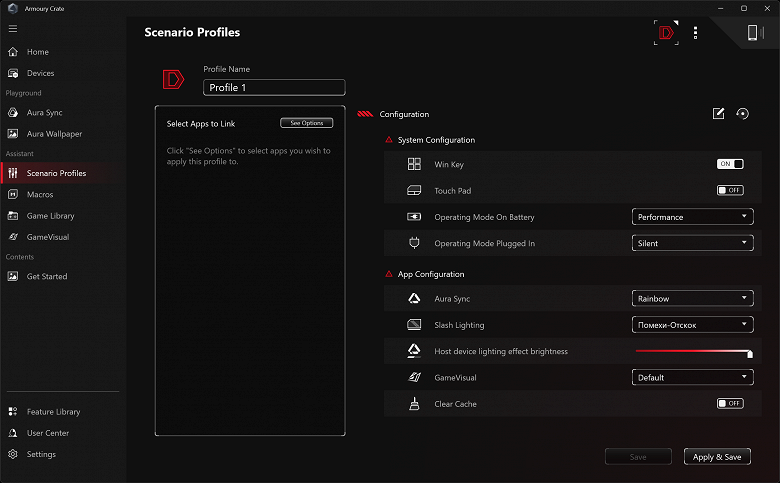Open Aura Wallpaper from the sidebar

[54, 134]
